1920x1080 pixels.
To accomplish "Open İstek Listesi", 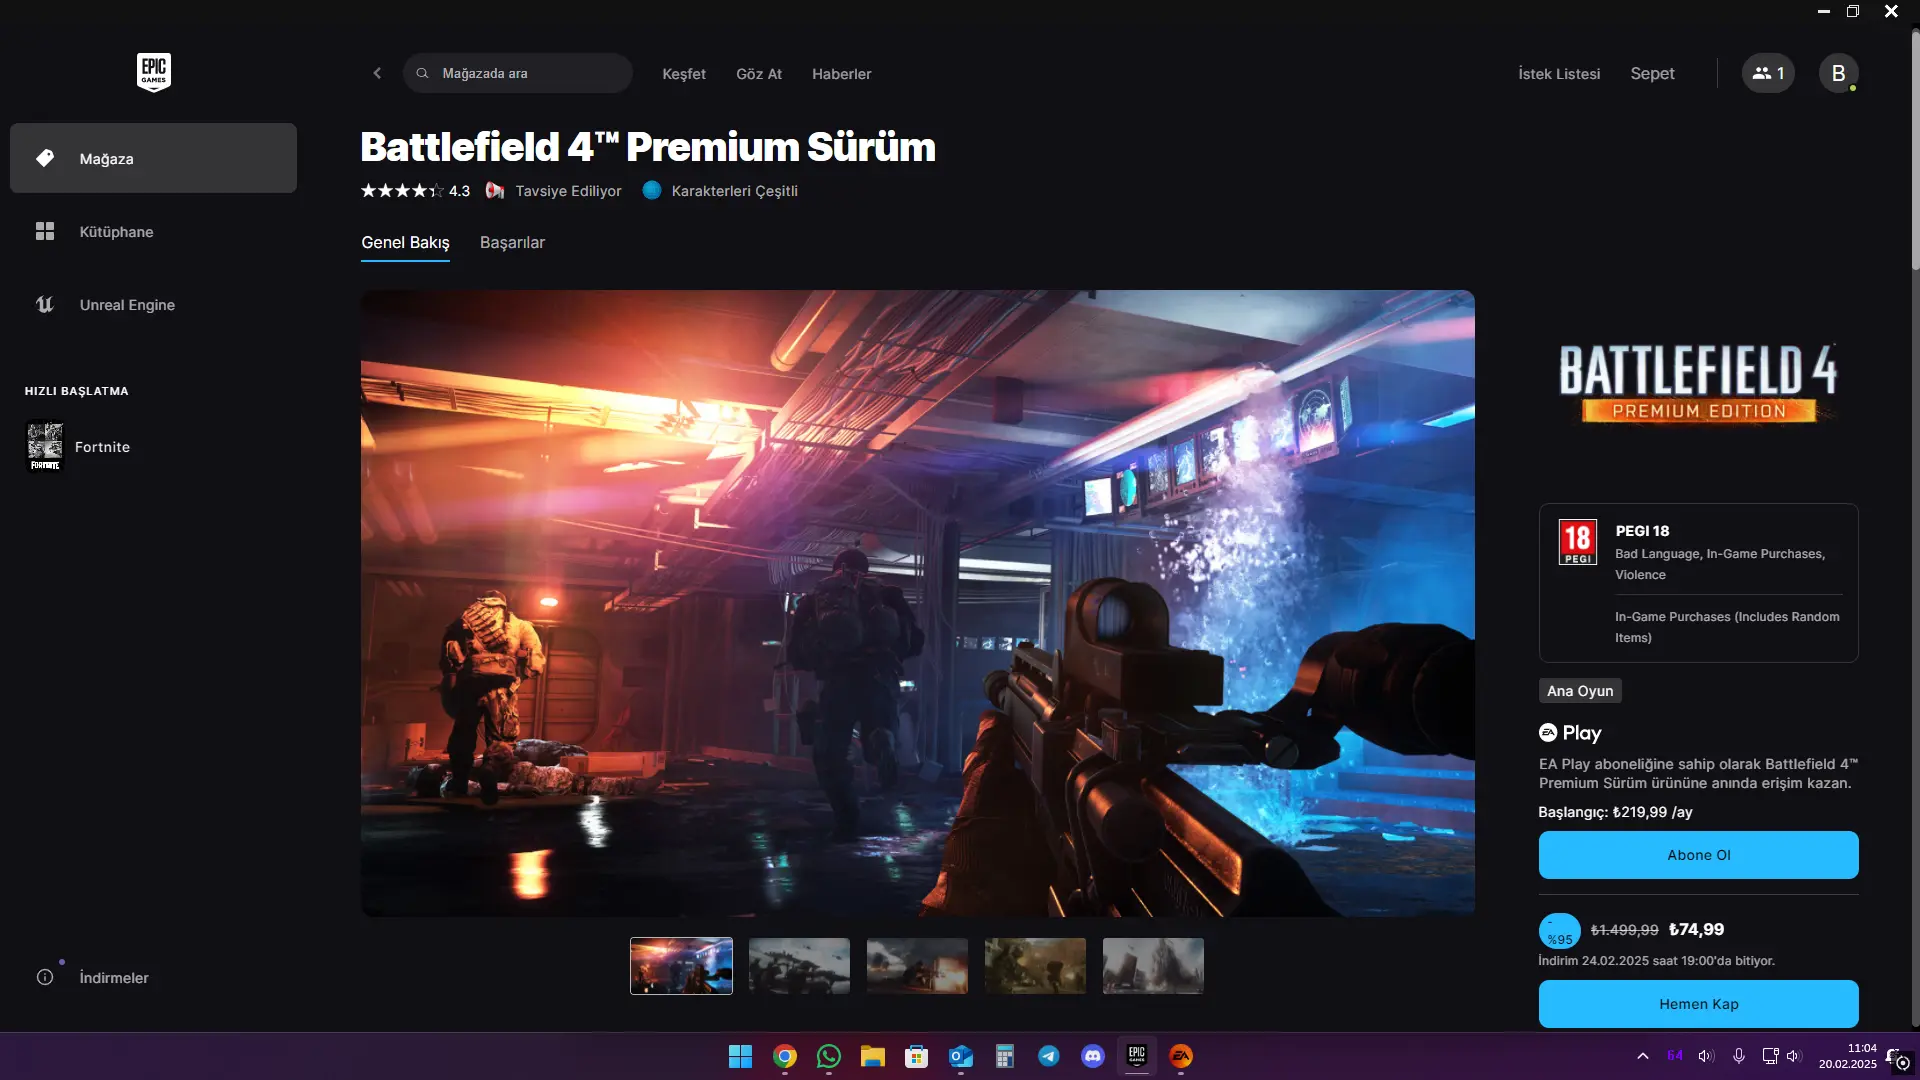I will coord(1559,74).
